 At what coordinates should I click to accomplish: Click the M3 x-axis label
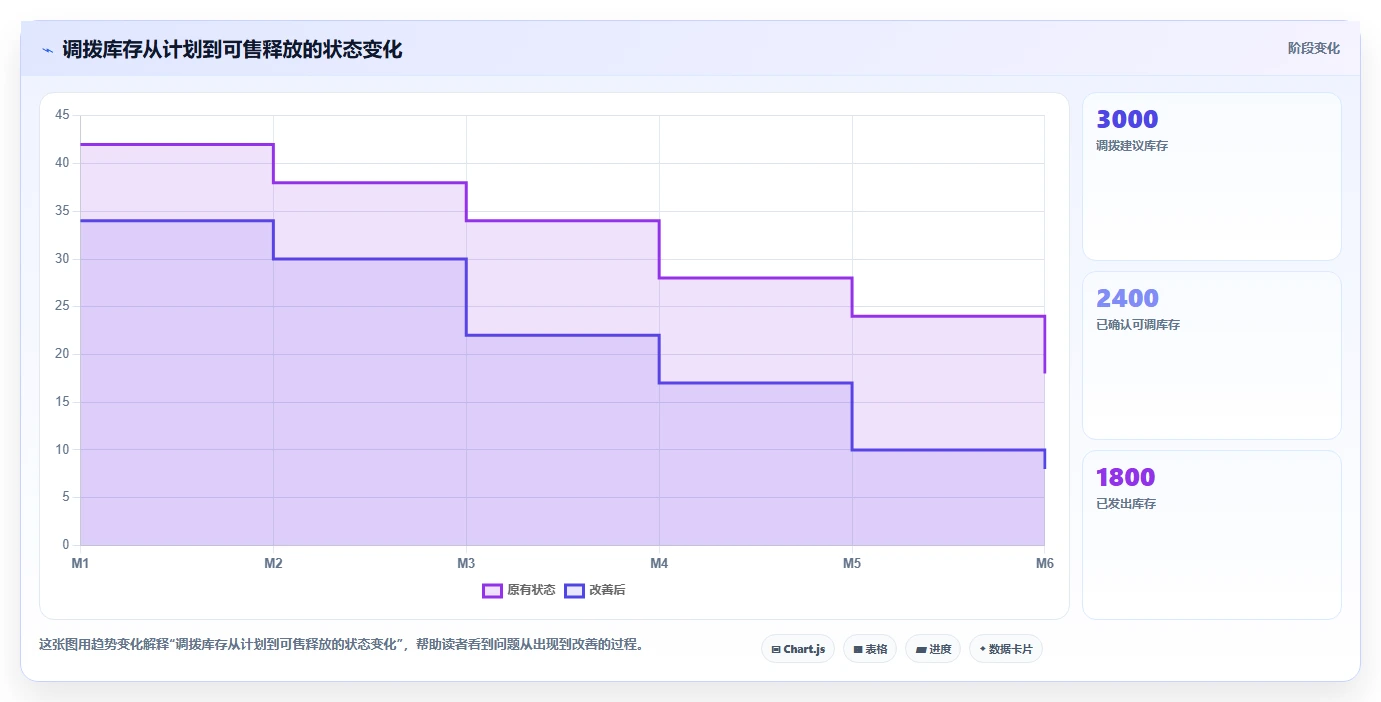pos(466,563)
